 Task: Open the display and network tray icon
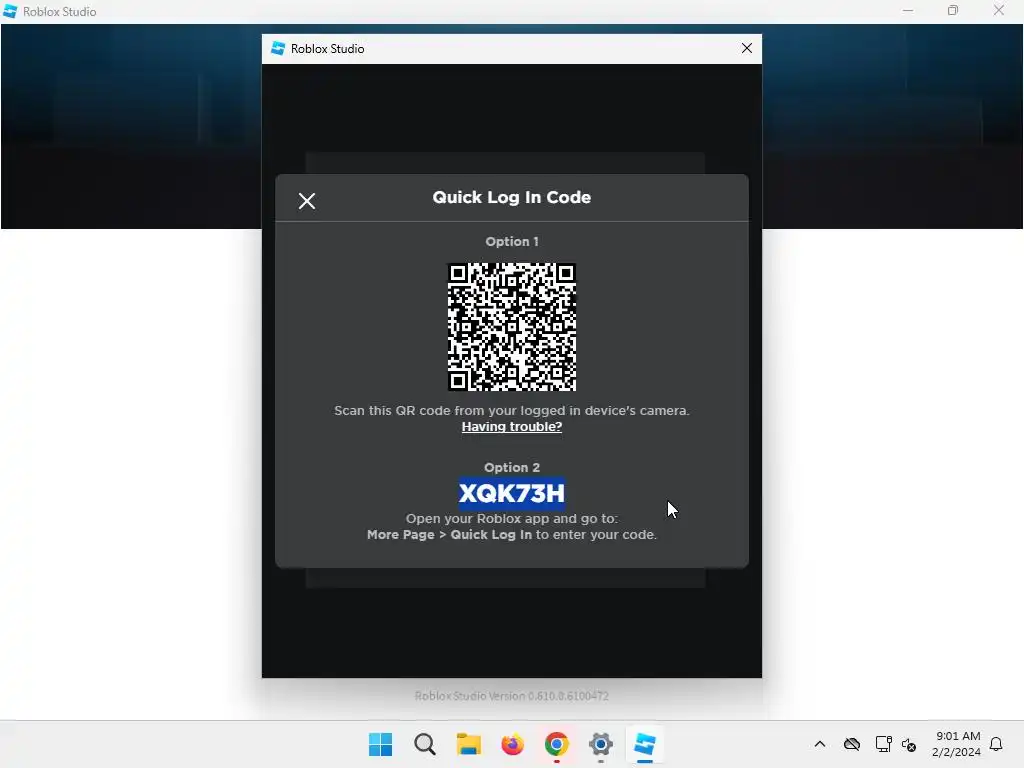coord(883,744)
